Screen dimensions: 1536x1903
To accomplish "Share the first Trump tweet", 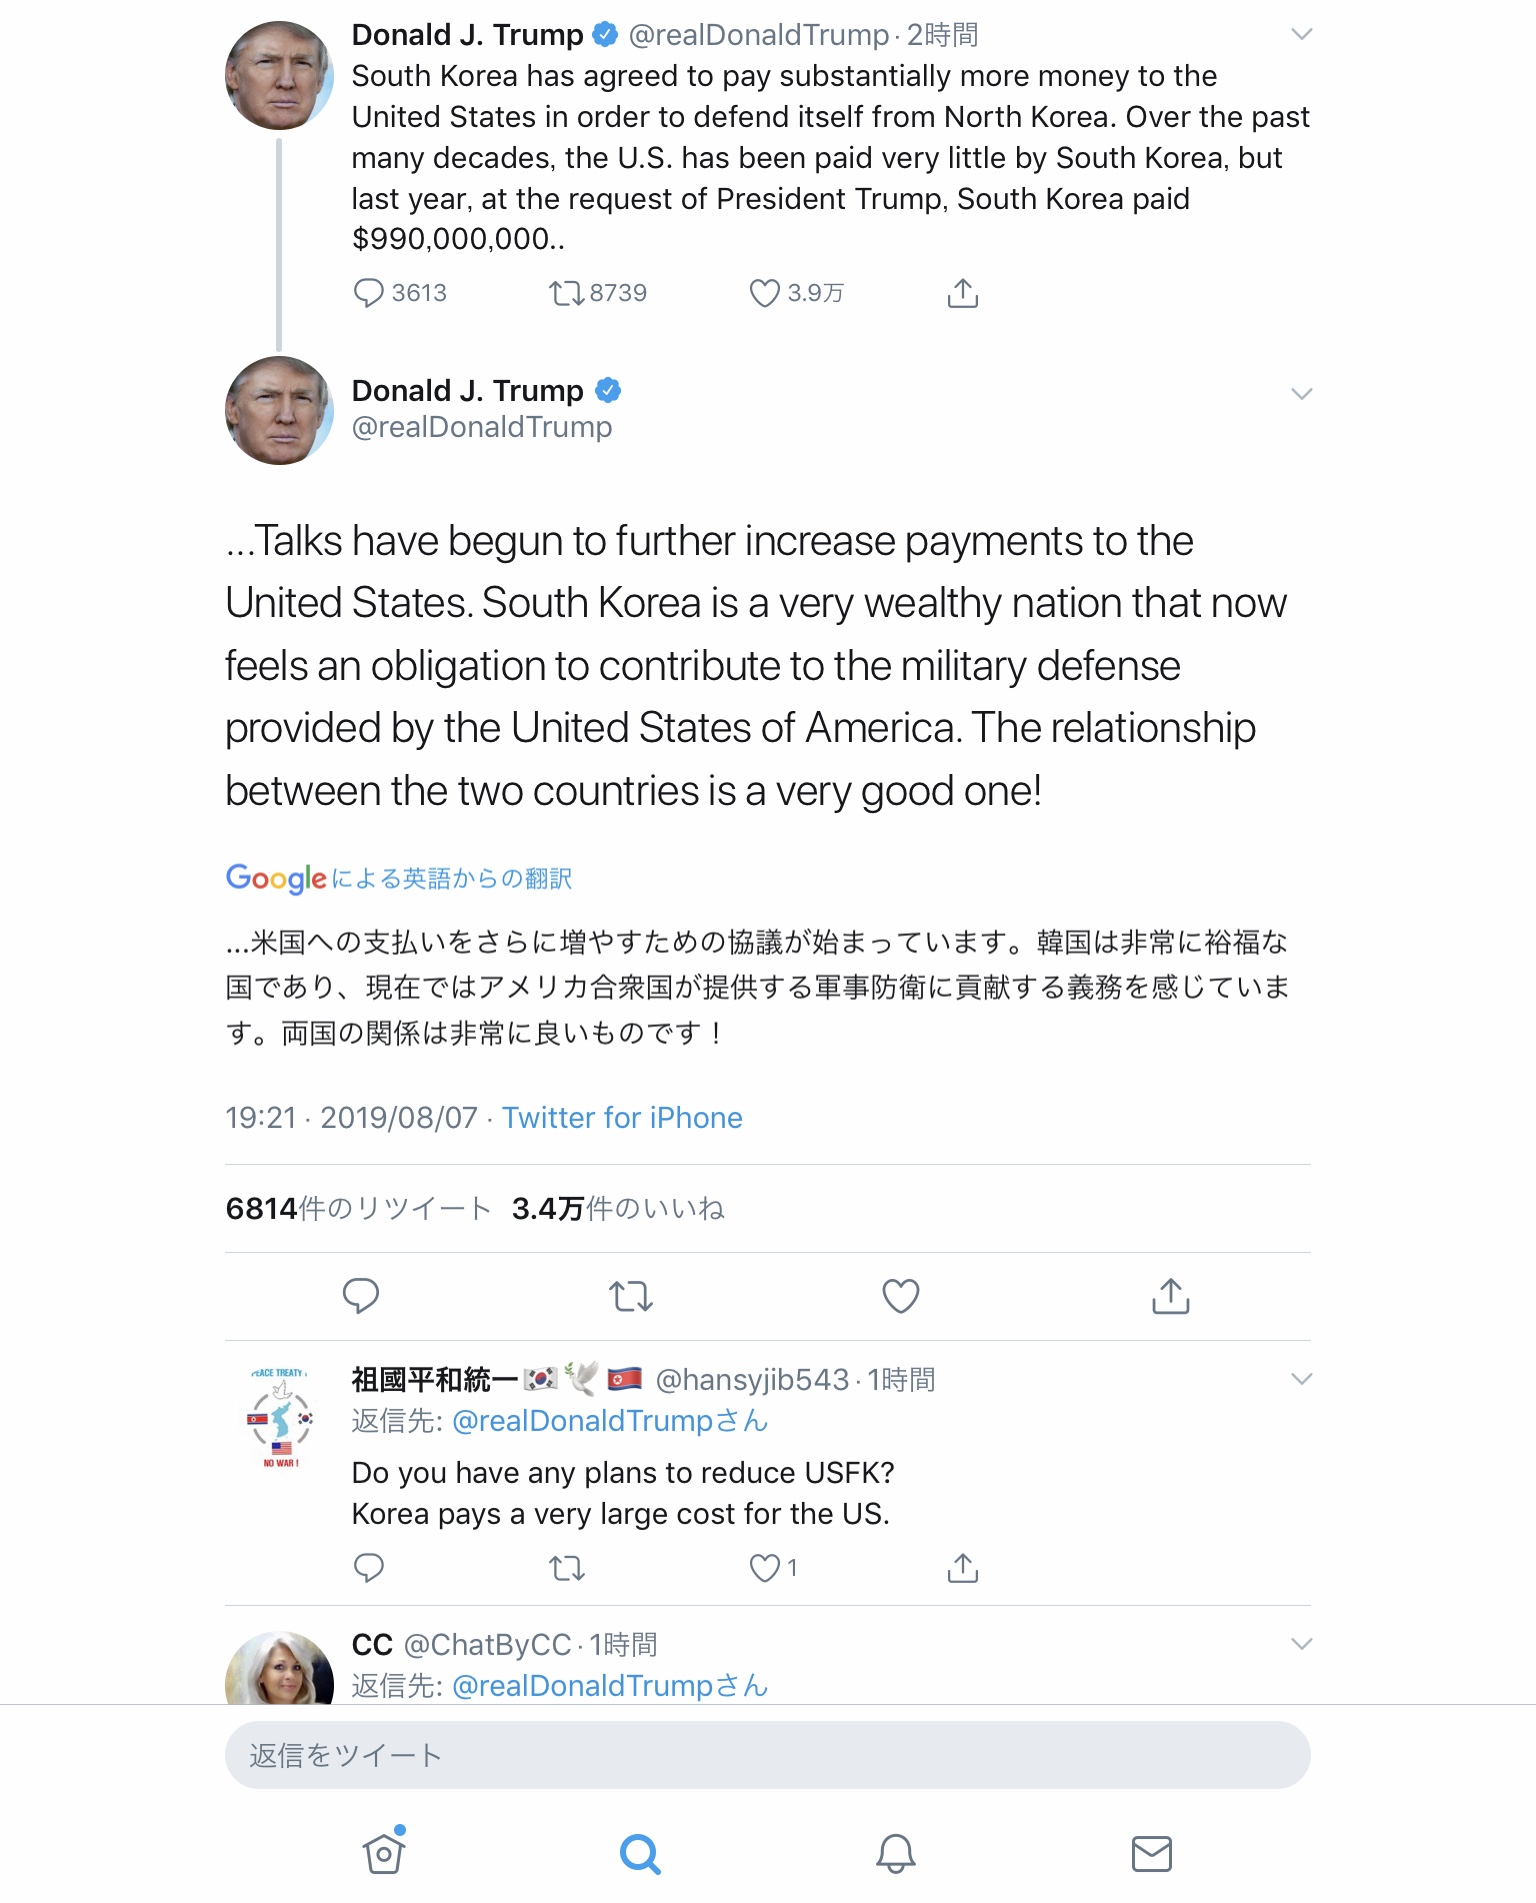I will 962,293.
